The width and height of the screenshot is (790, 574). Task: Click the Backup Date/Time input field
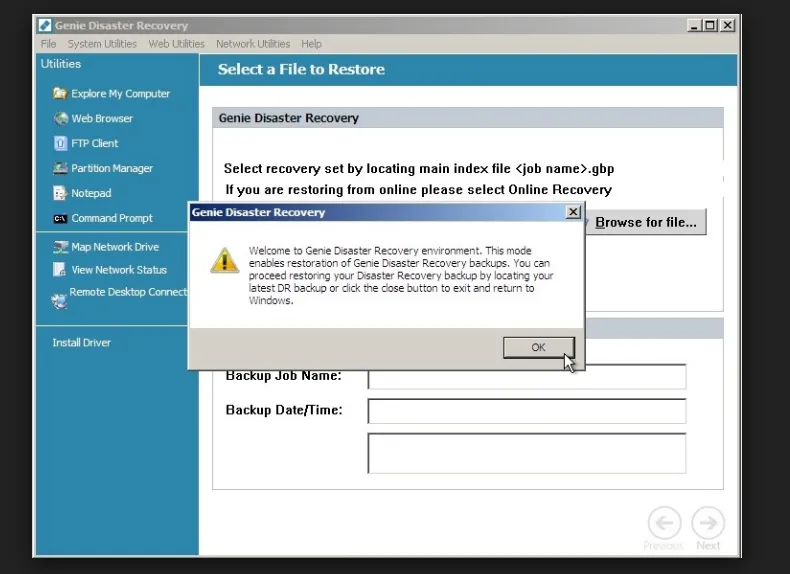tap(527, 411)
